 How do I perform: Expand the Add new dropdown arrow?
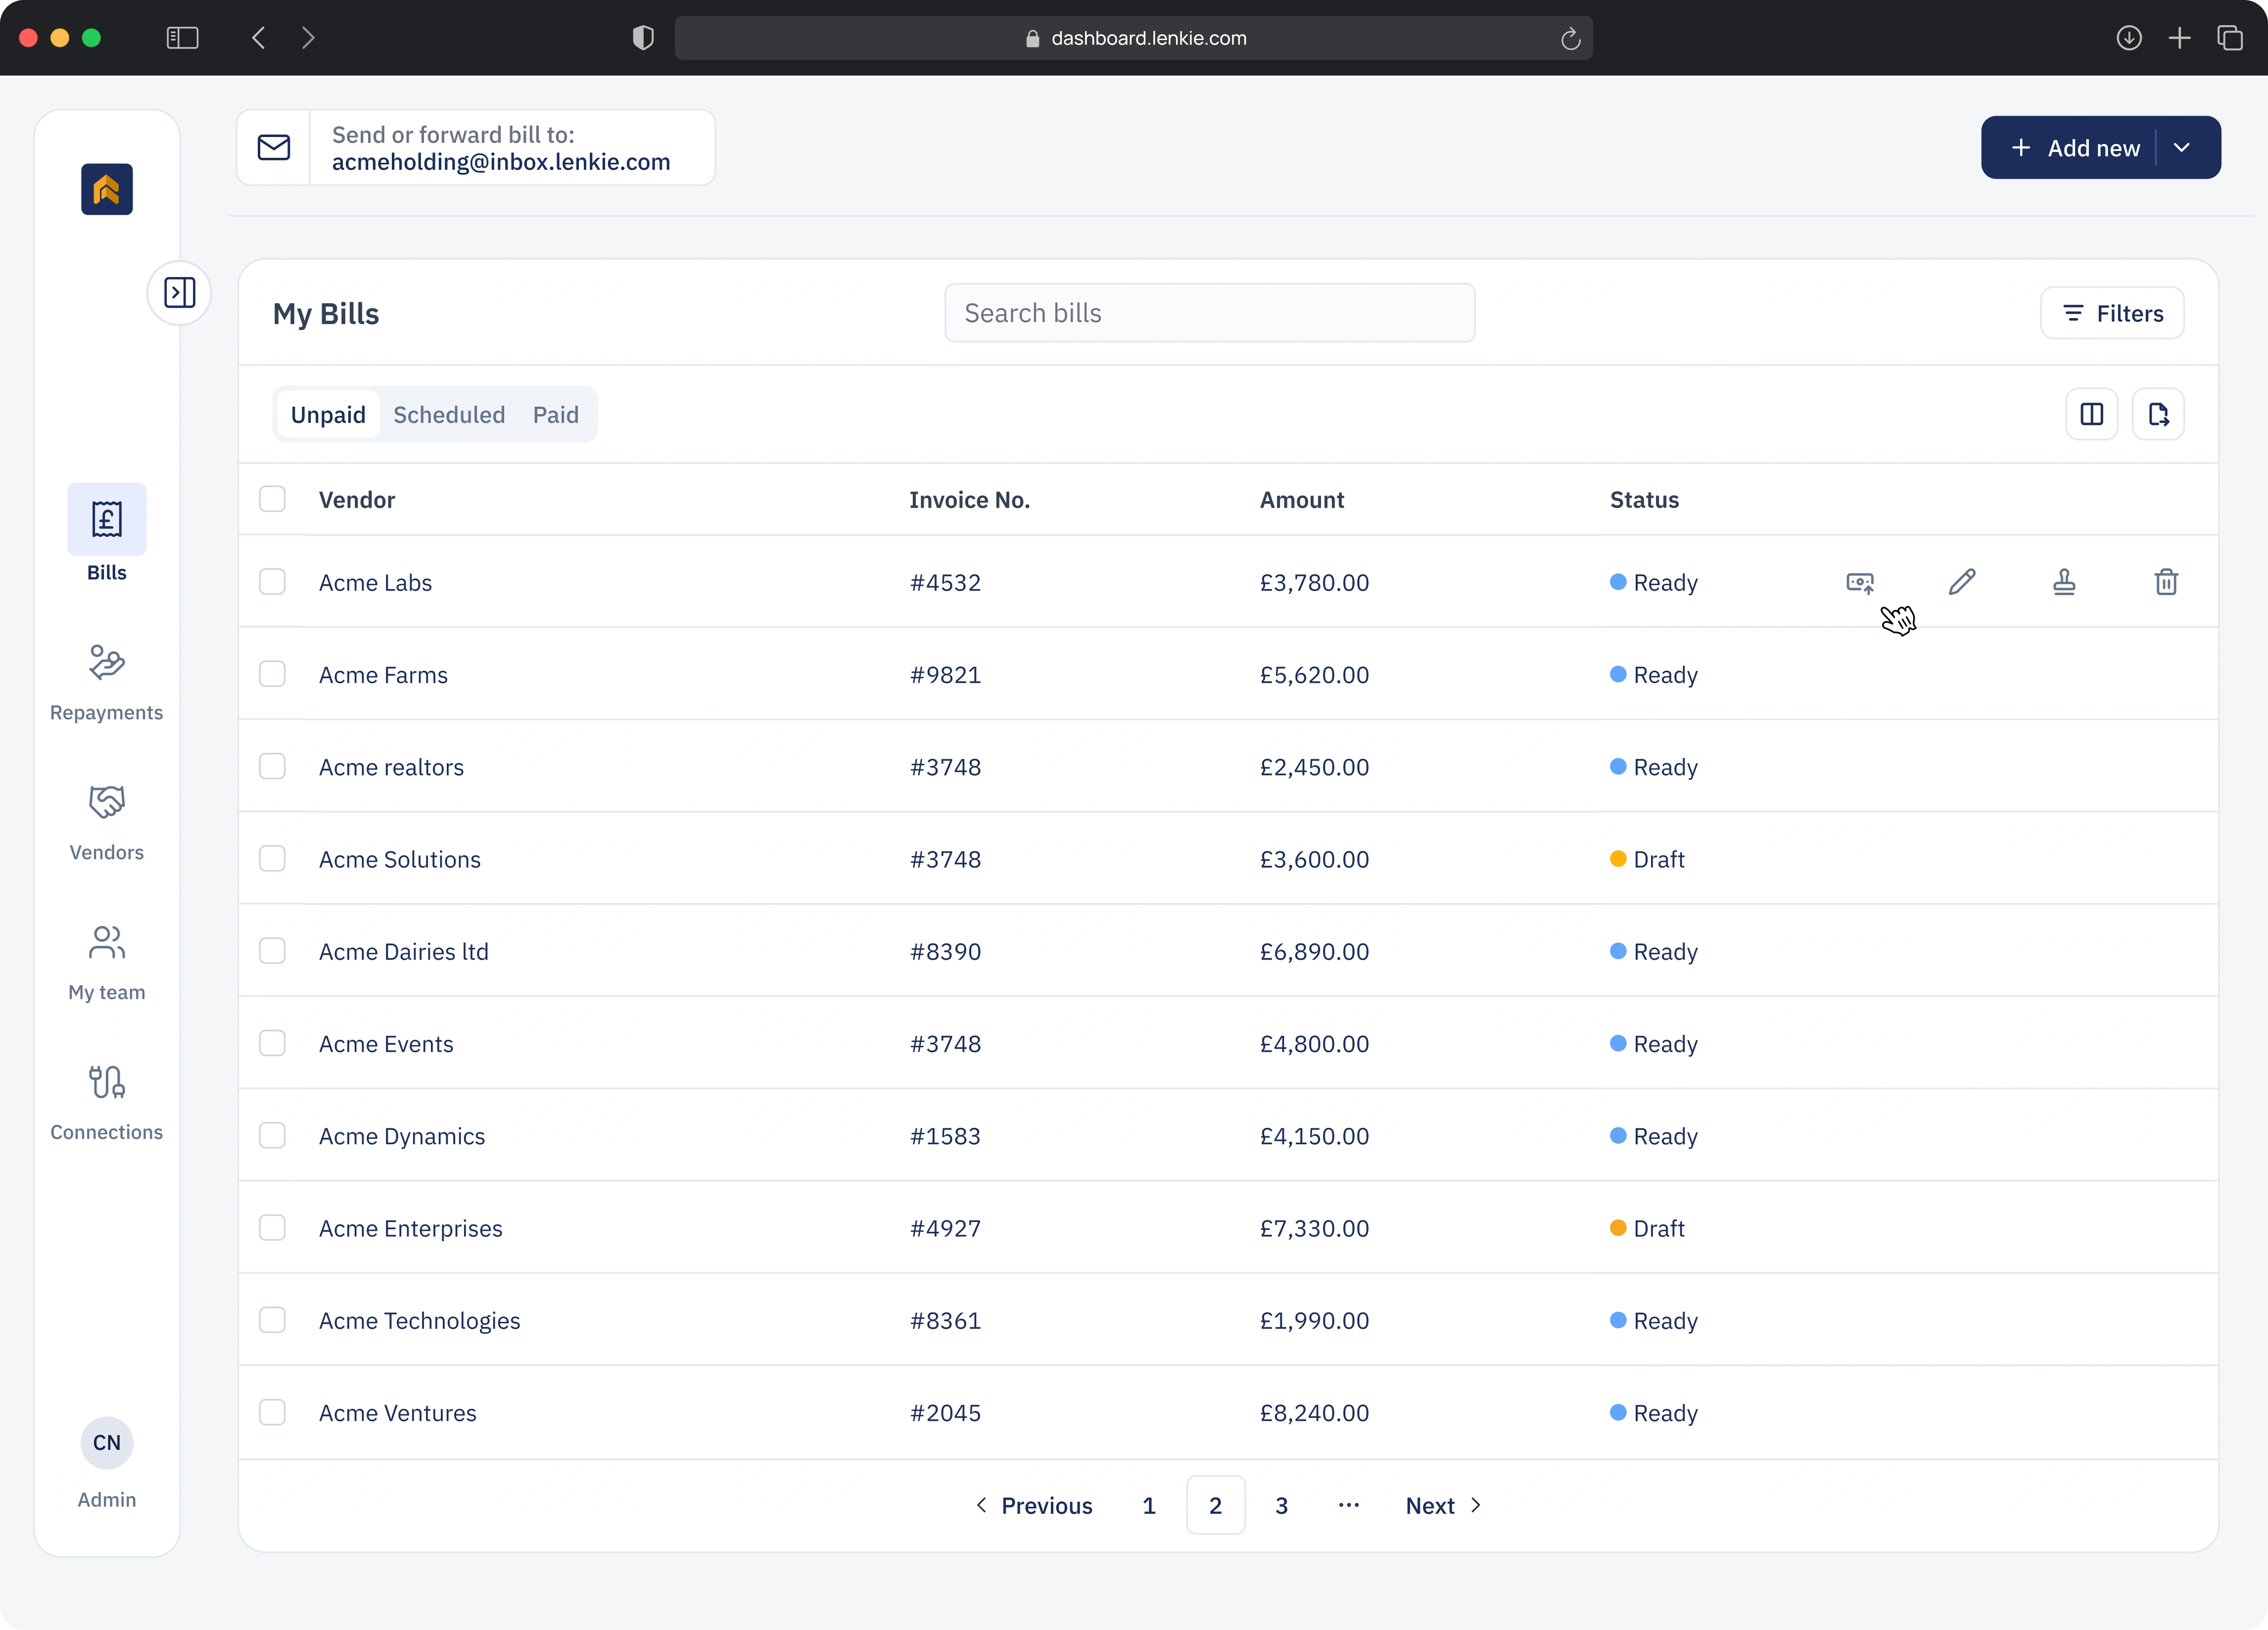tap(2182, 148)
